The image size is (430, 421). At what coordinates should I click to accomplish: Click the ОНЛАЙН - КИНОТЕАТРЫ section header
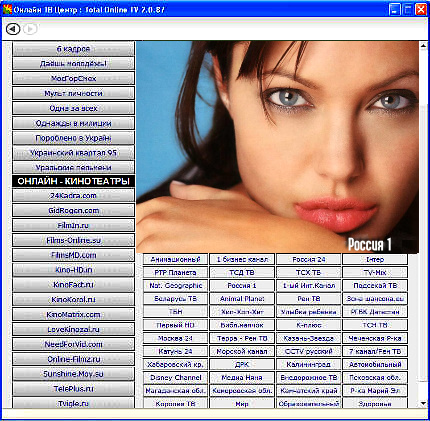click(73, 181)
